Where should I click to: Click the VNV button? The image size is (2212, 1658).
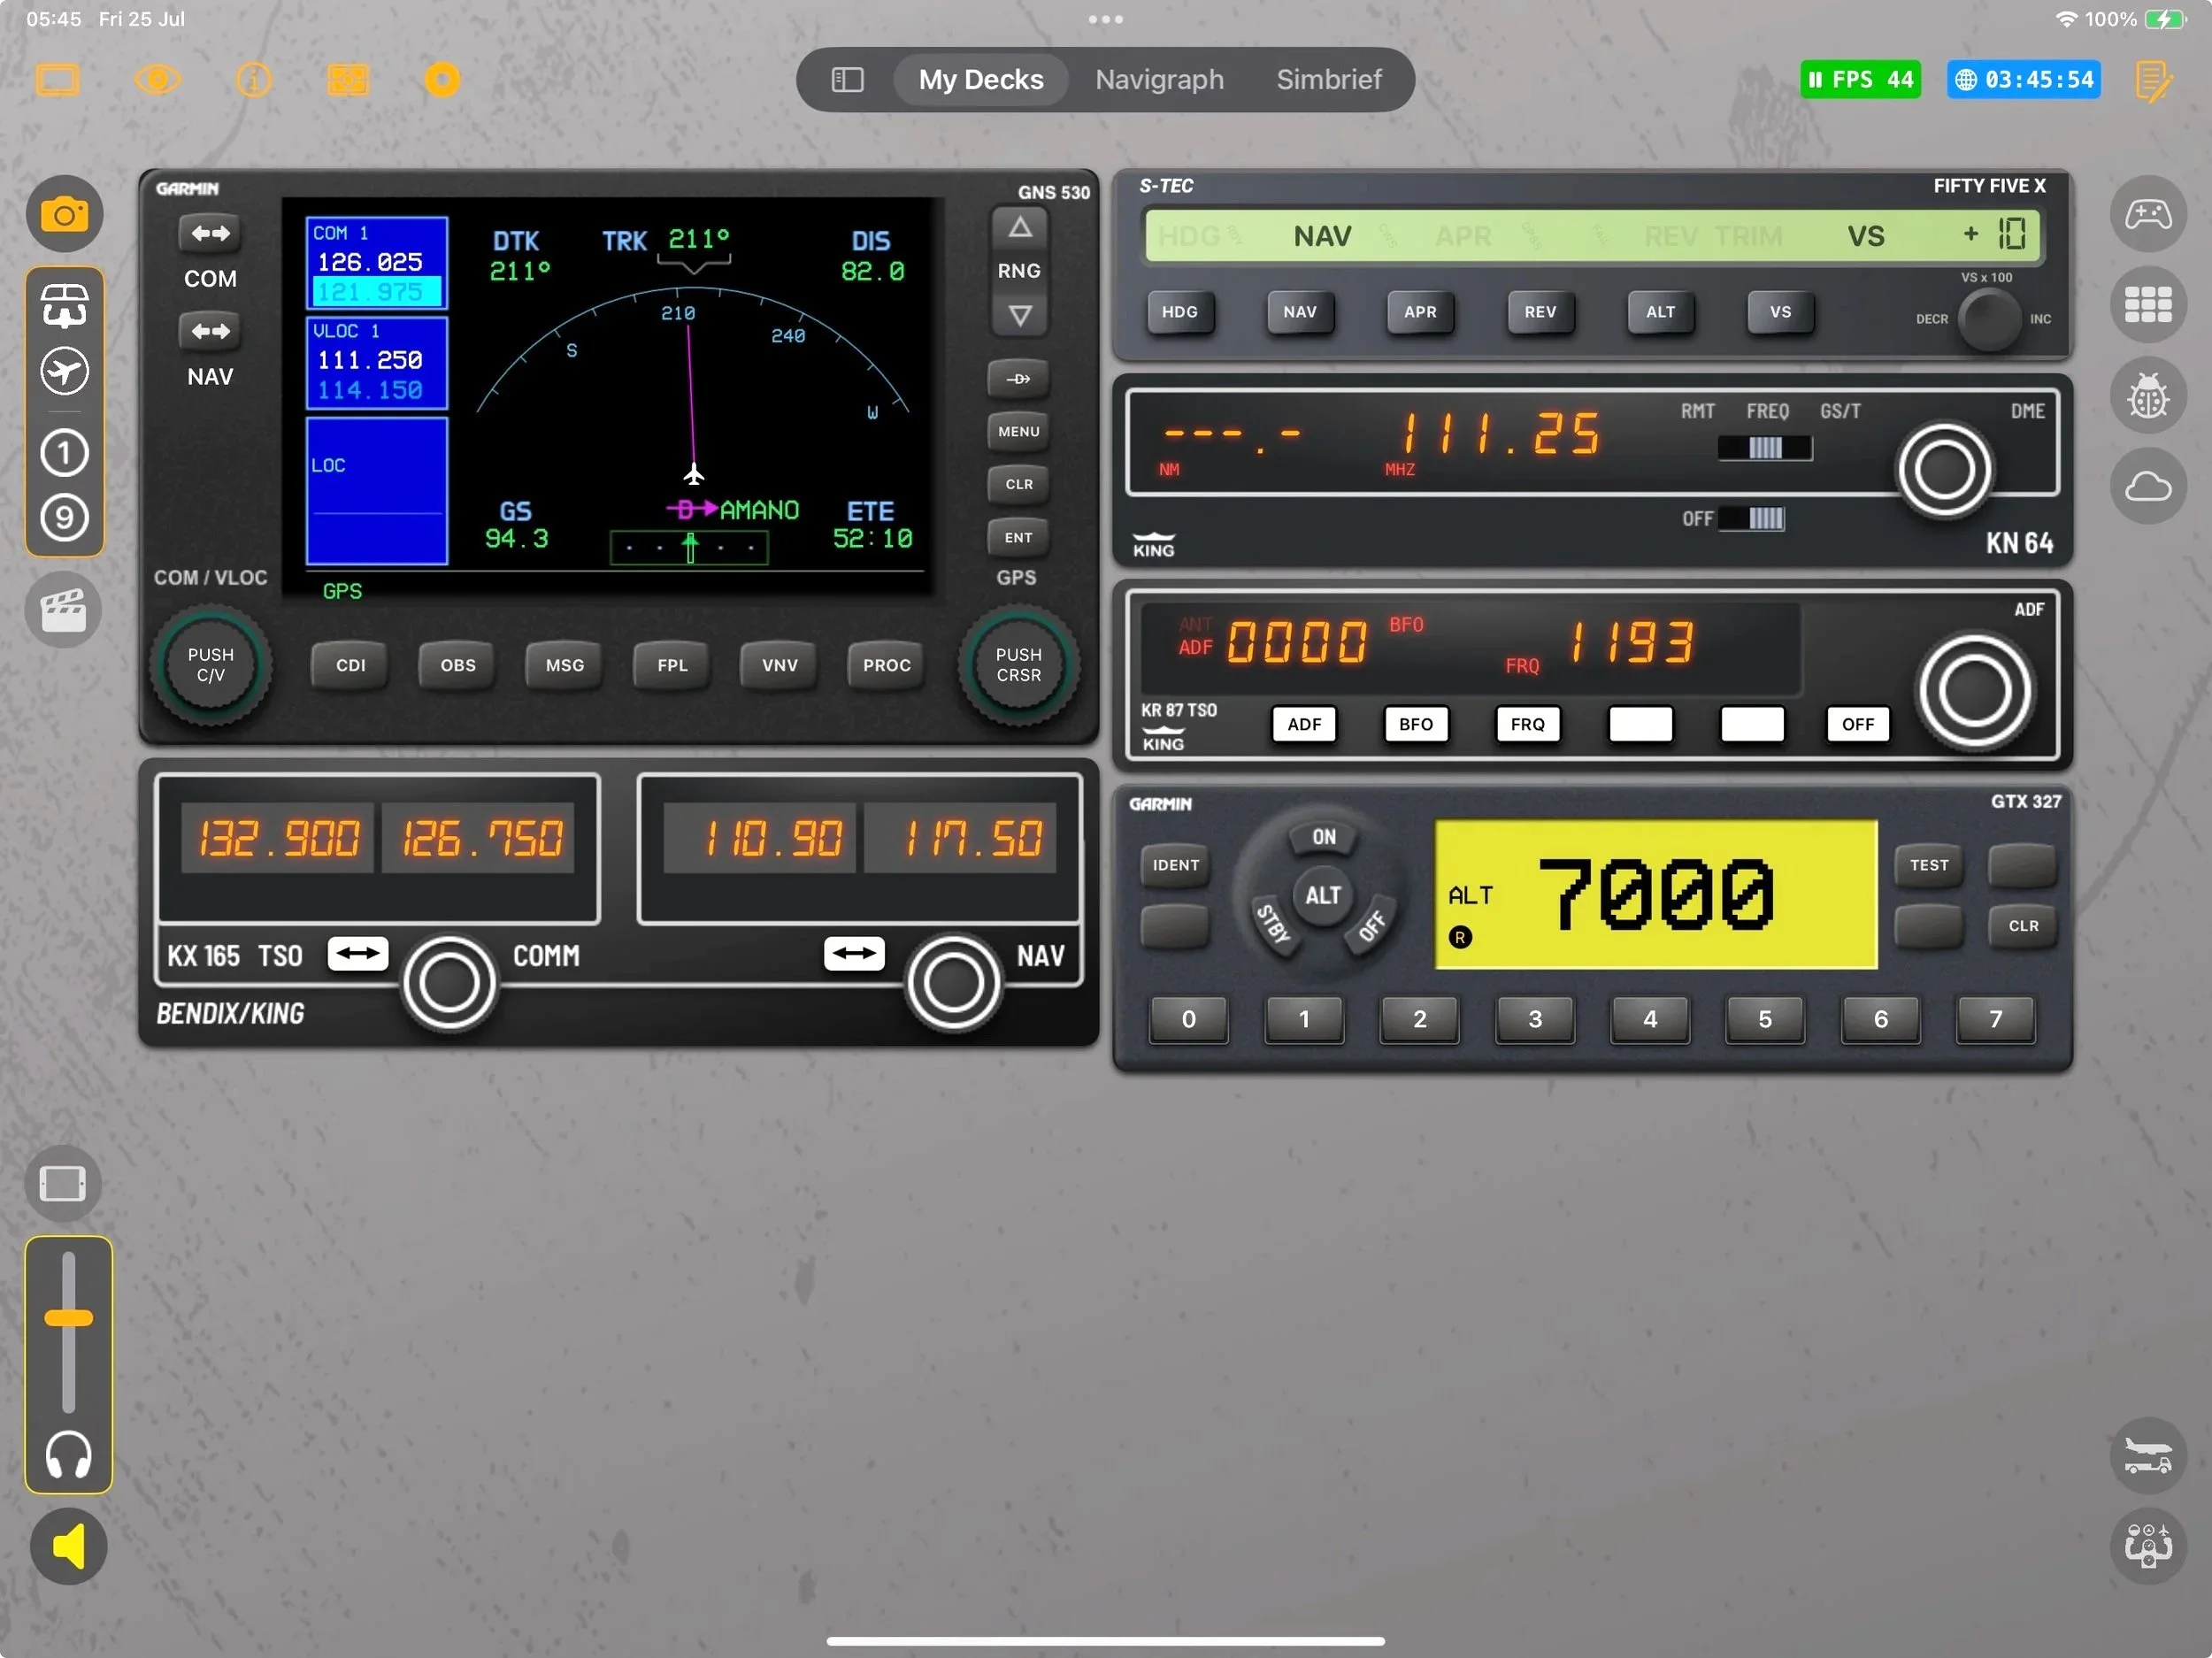click(779, 666)
